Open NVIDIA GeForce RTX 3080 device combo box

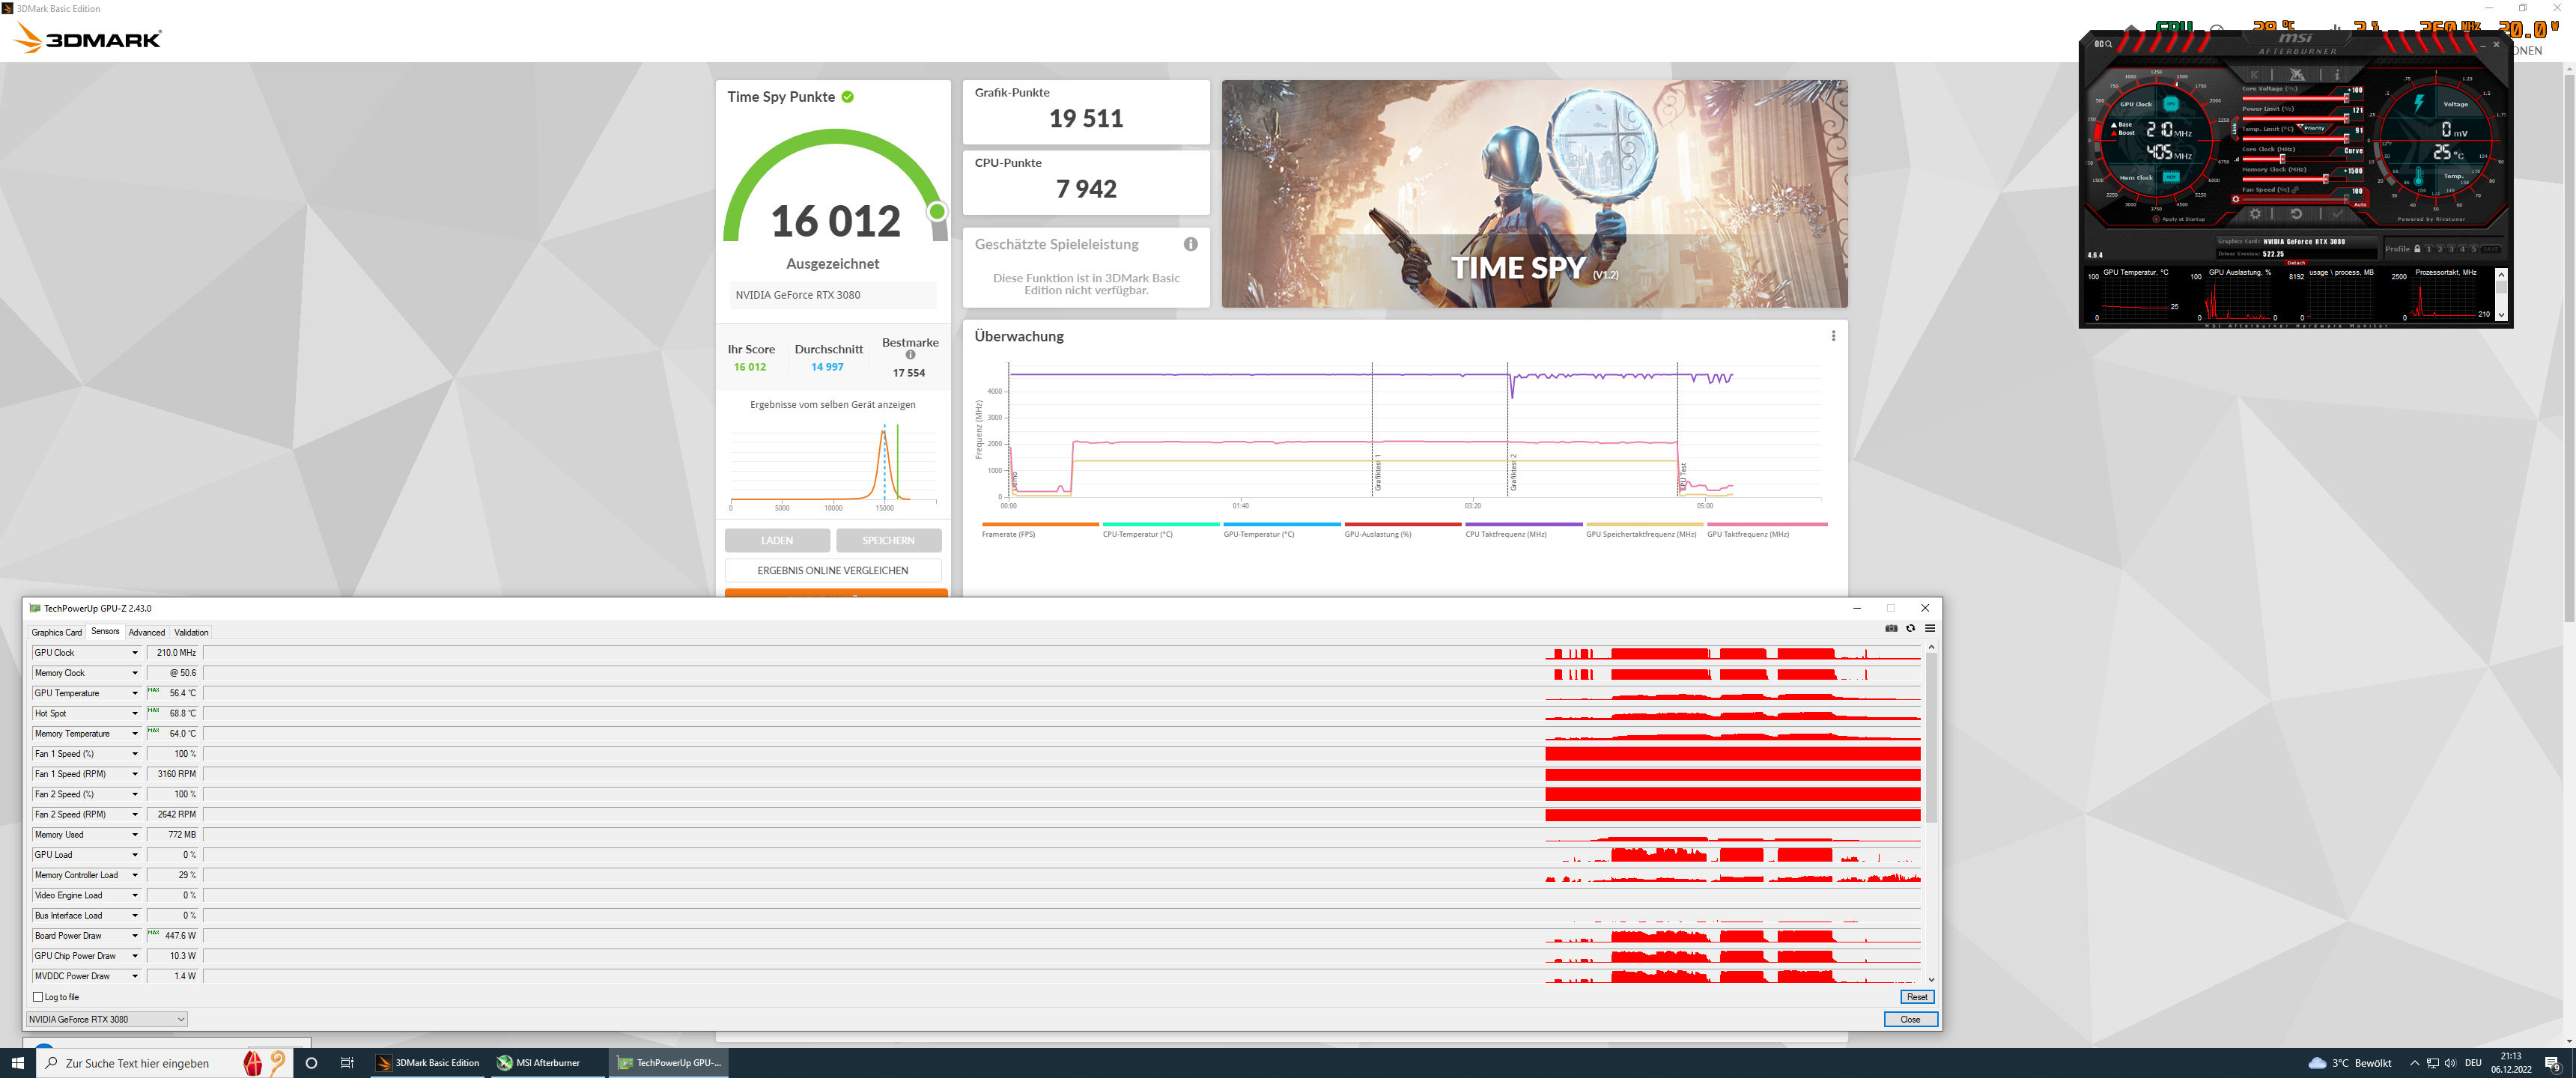coord(106,1019)
